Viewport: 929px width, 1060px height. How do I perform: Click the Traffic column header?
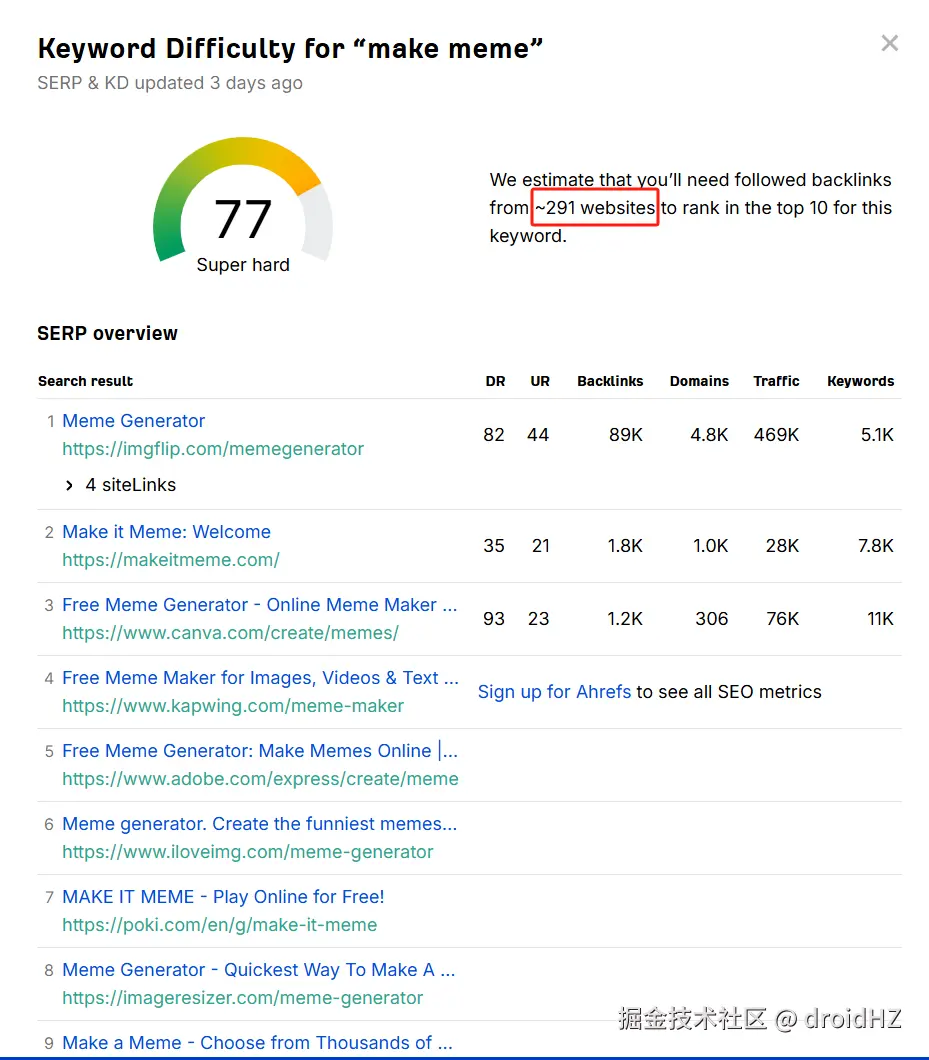click(x=776, y=381)
